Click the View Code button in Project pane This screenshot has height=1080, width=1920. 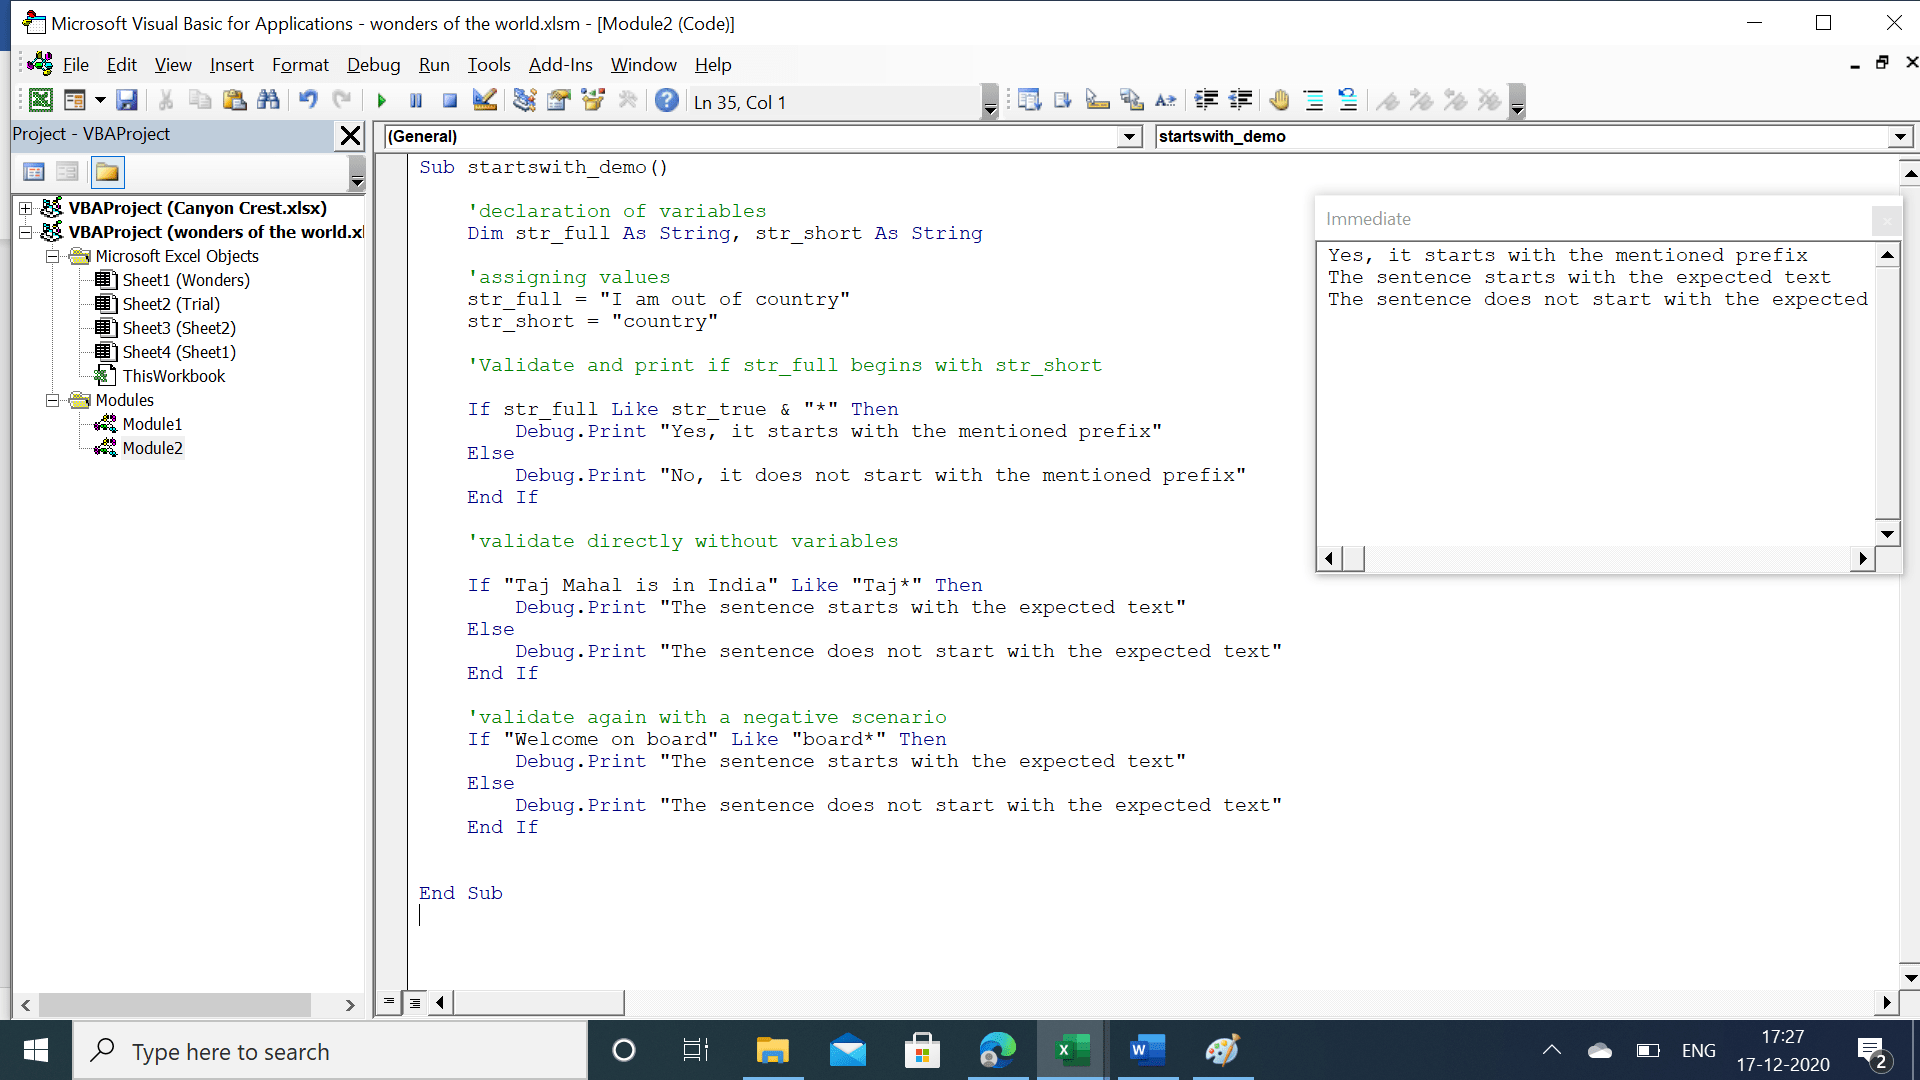pyautogui.click(x=33, y=172)
